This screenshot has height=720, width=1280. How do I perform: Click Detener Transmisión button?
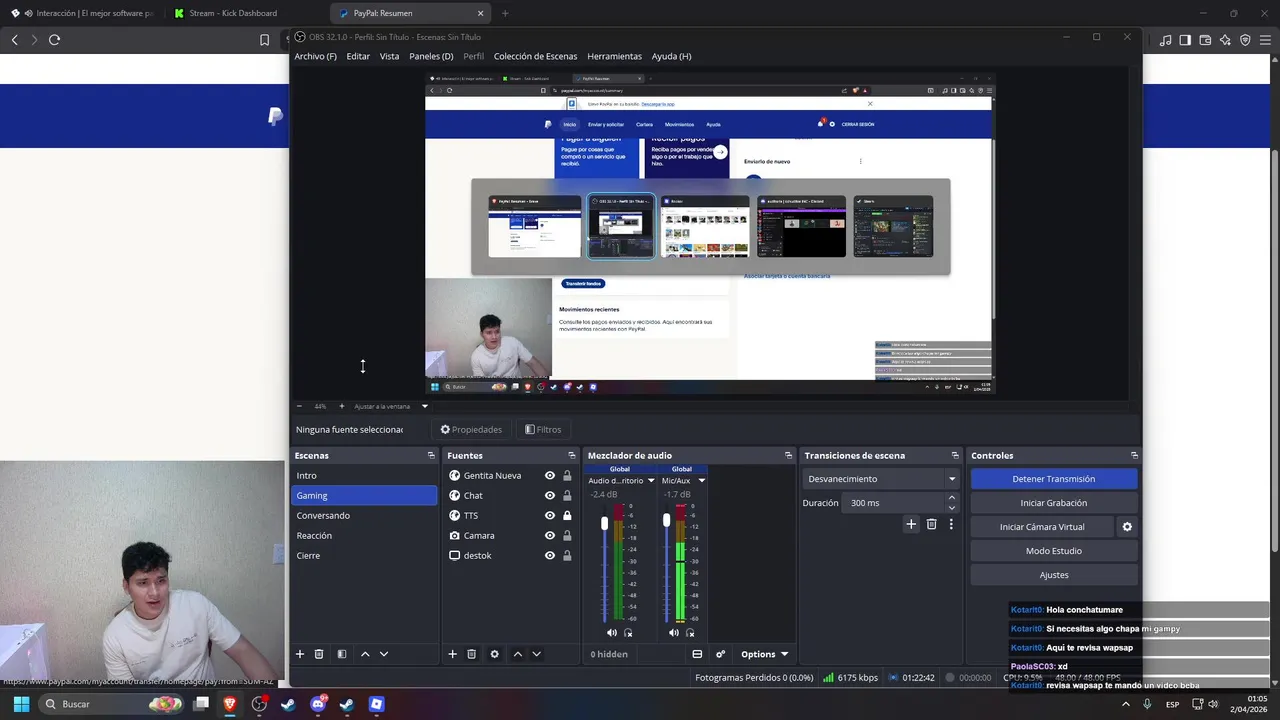click(x=1053, y=479)
